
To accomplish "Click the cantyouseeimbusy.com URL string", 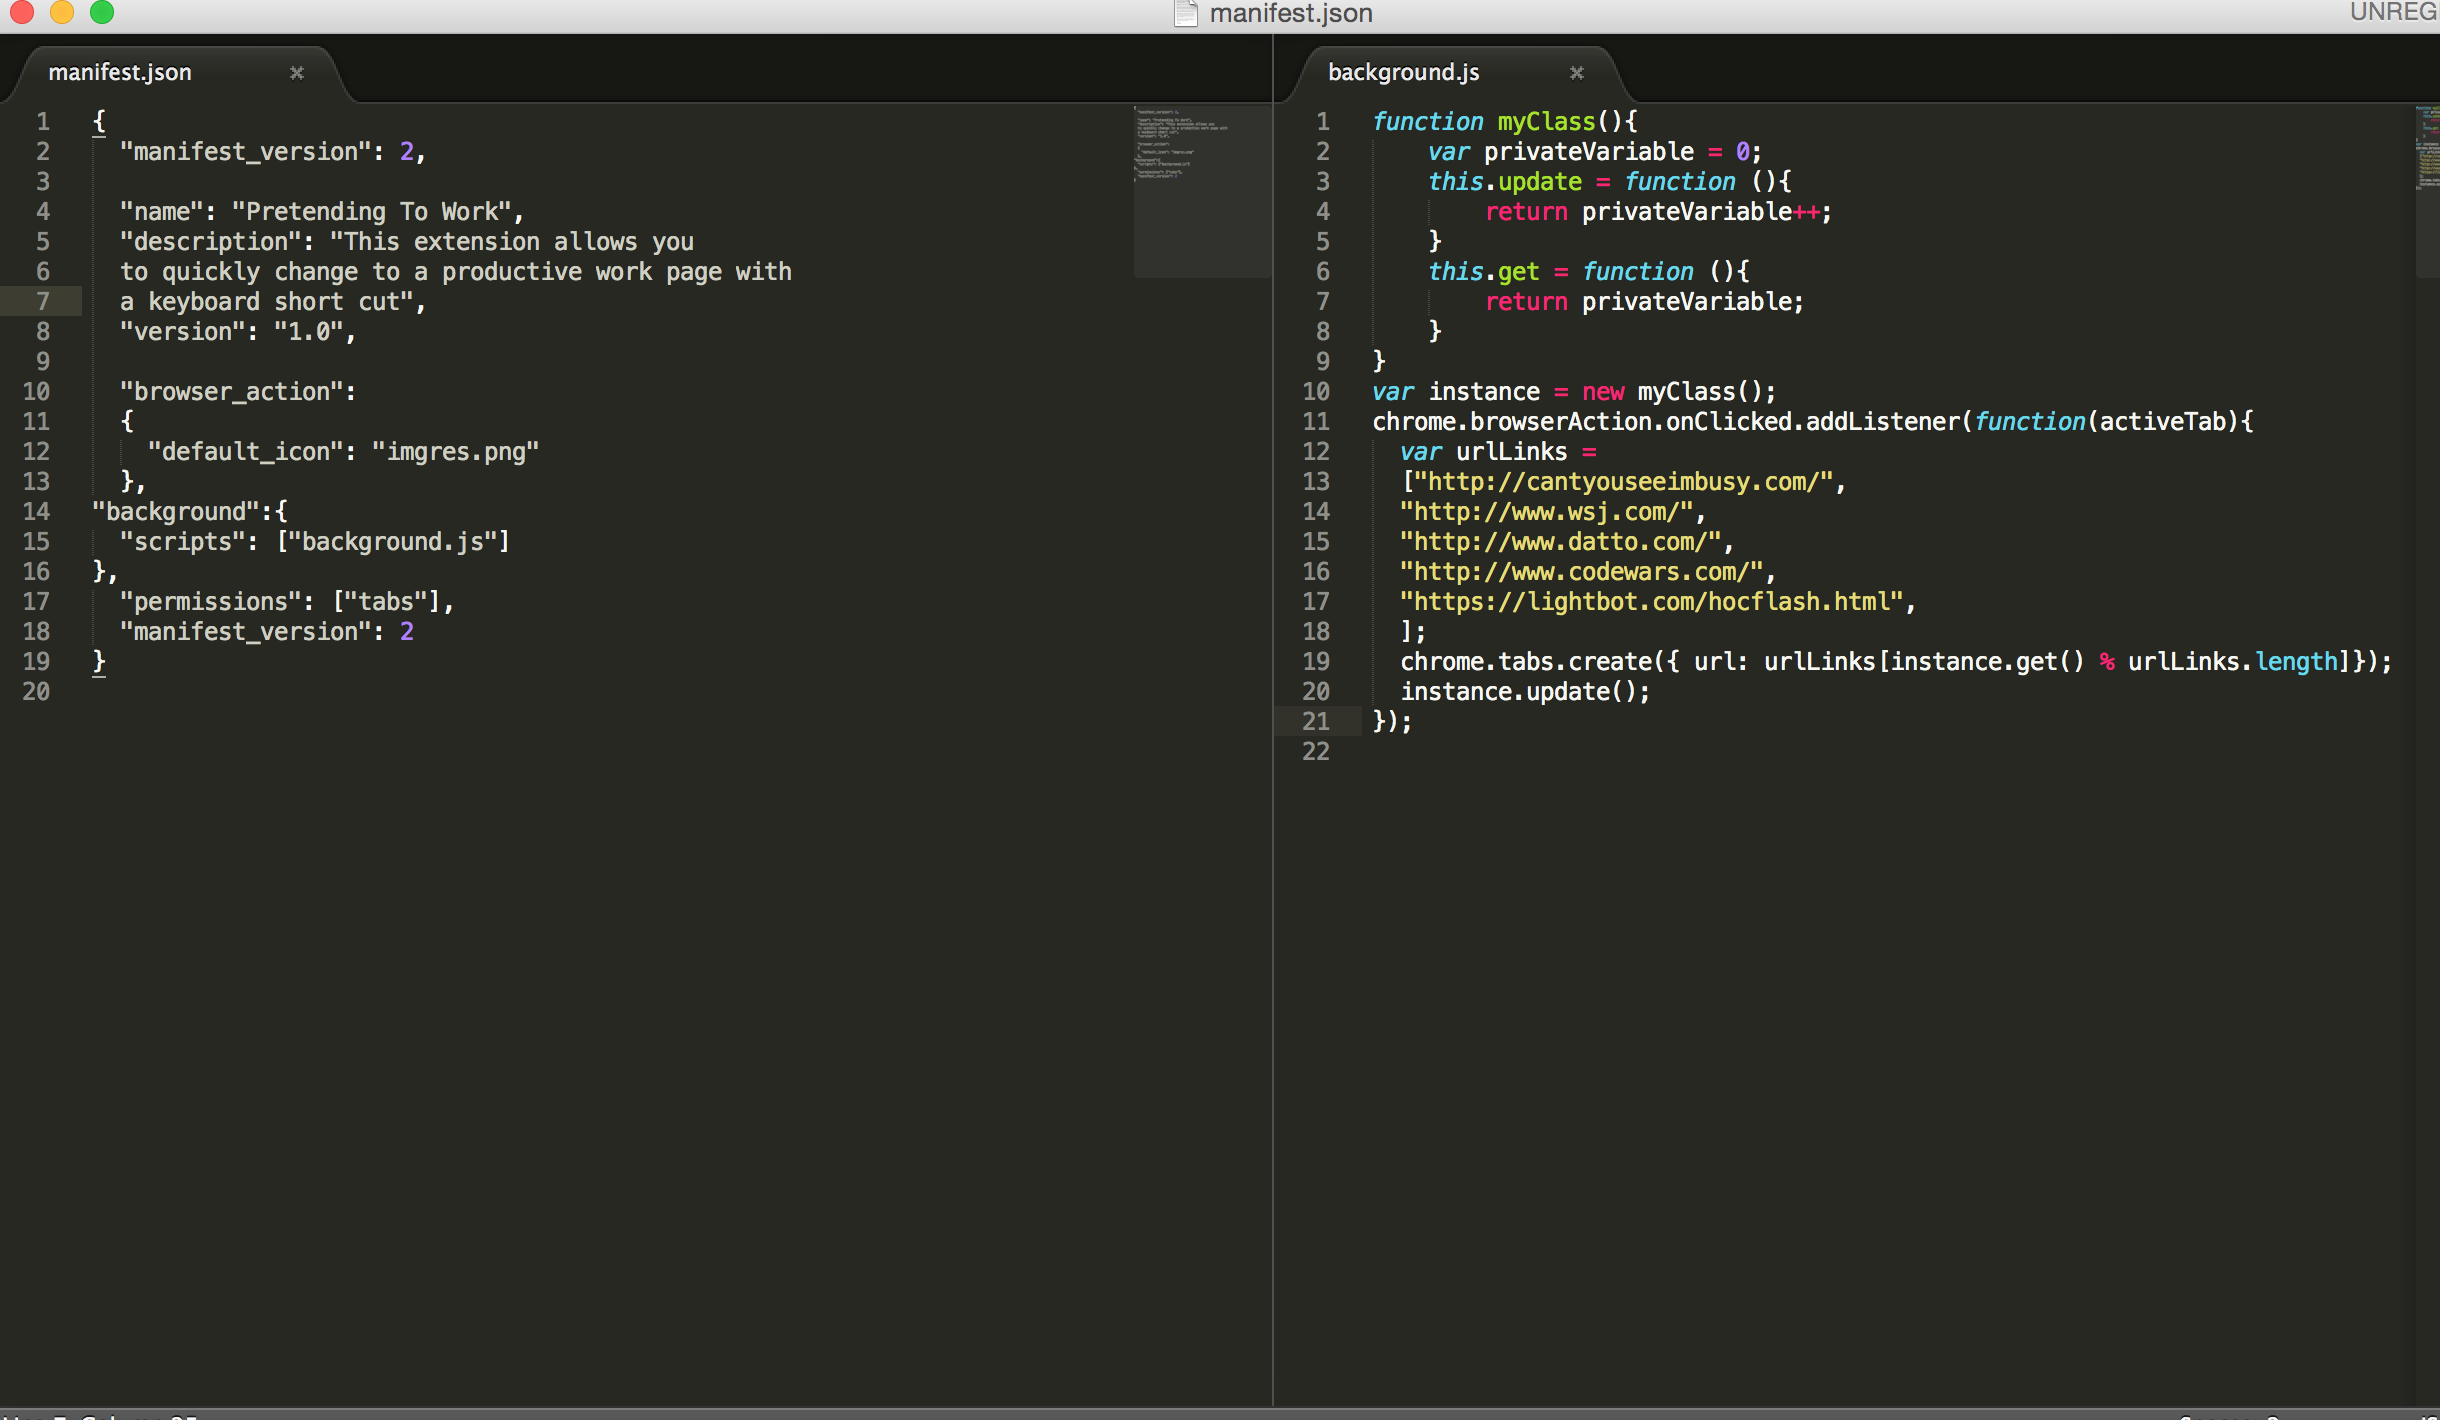I will pyautogui.click(x=1625, y=482).
